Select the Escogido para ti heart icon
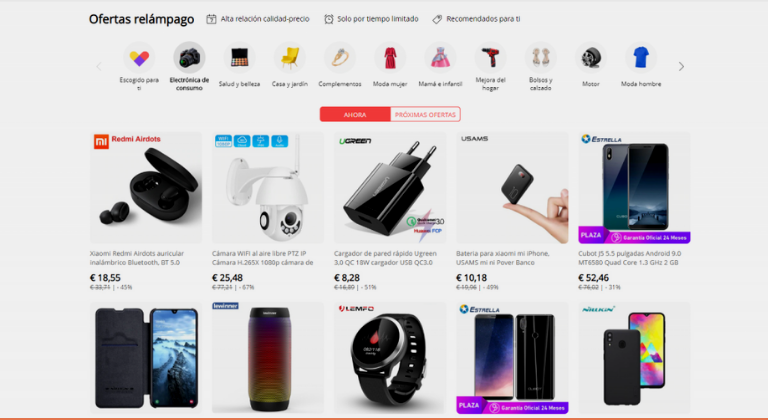Image resolution: width=768 pixels, height=420 pixels. [139, 58]
